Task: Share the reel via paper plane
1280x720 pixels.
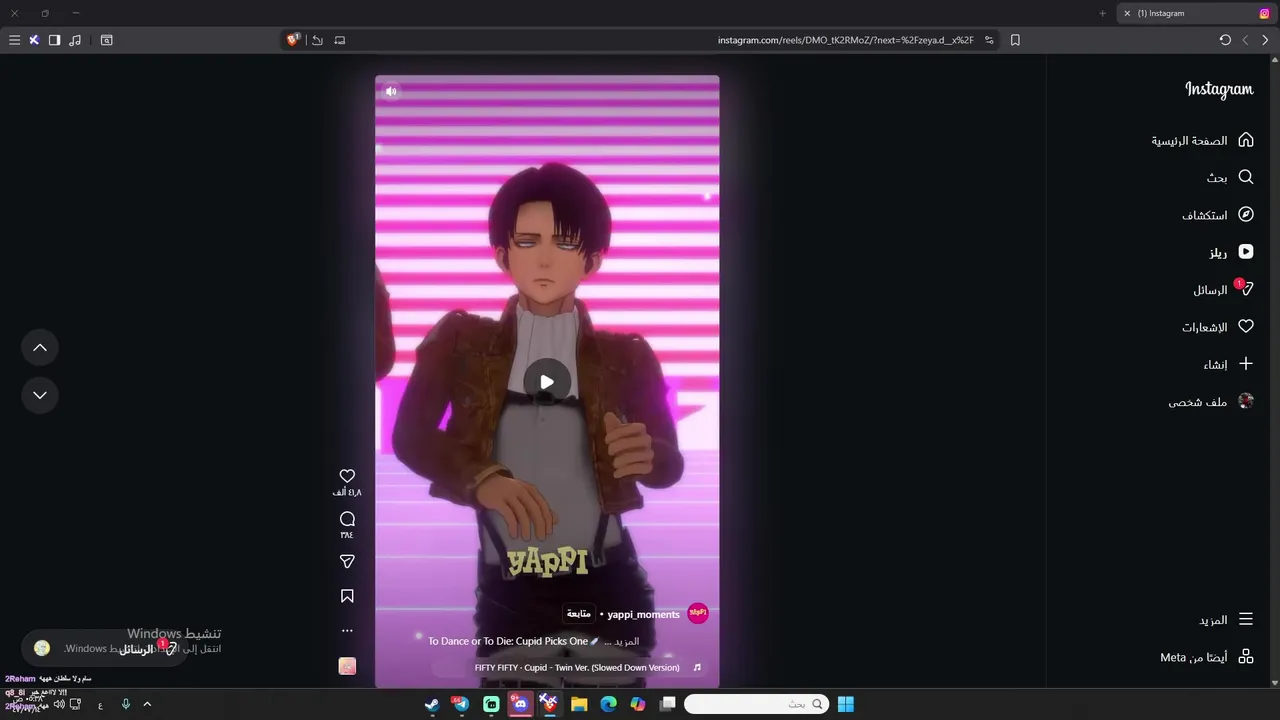Action: pyautogui.click(x=347, y=562)
